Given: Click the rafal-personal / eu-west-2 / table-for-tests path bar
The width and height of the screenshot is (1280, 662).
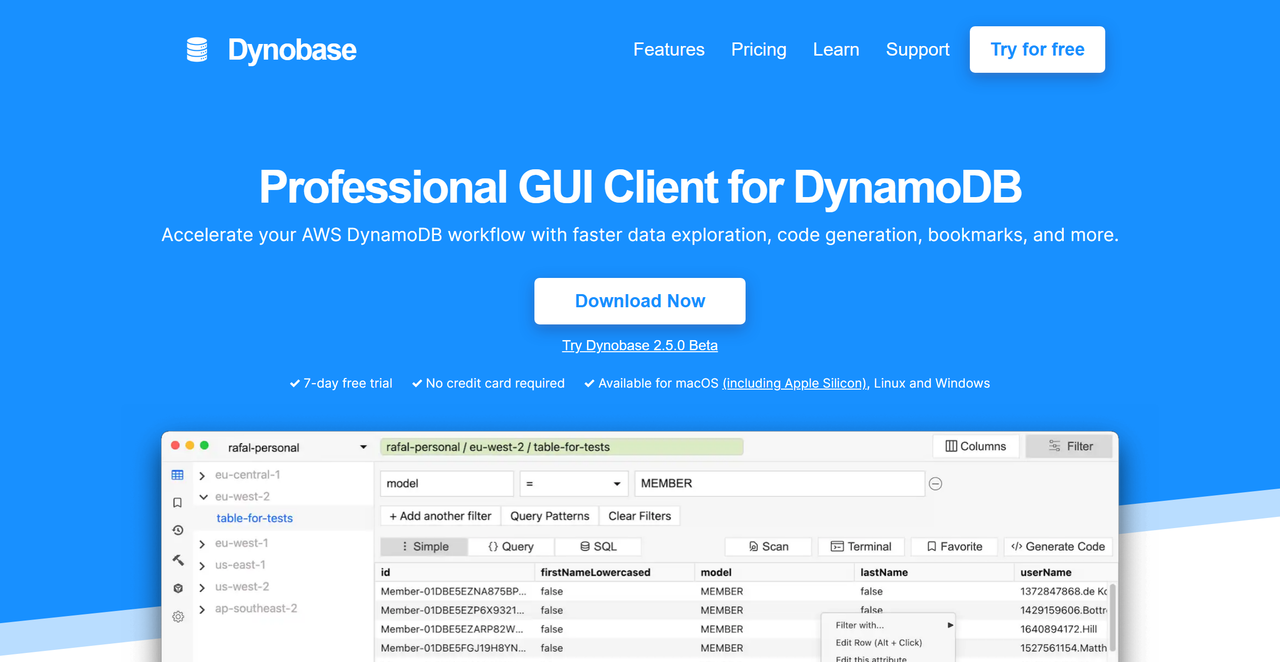Looking at the screenshot, I should [x=562, y=447].
